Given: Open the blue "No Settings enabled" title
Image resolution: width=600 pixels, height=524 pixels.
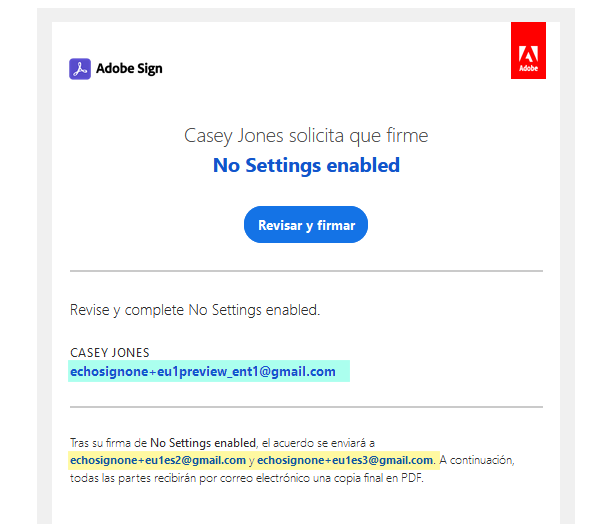Looking at the screenshot, I should tap(306, 165).
